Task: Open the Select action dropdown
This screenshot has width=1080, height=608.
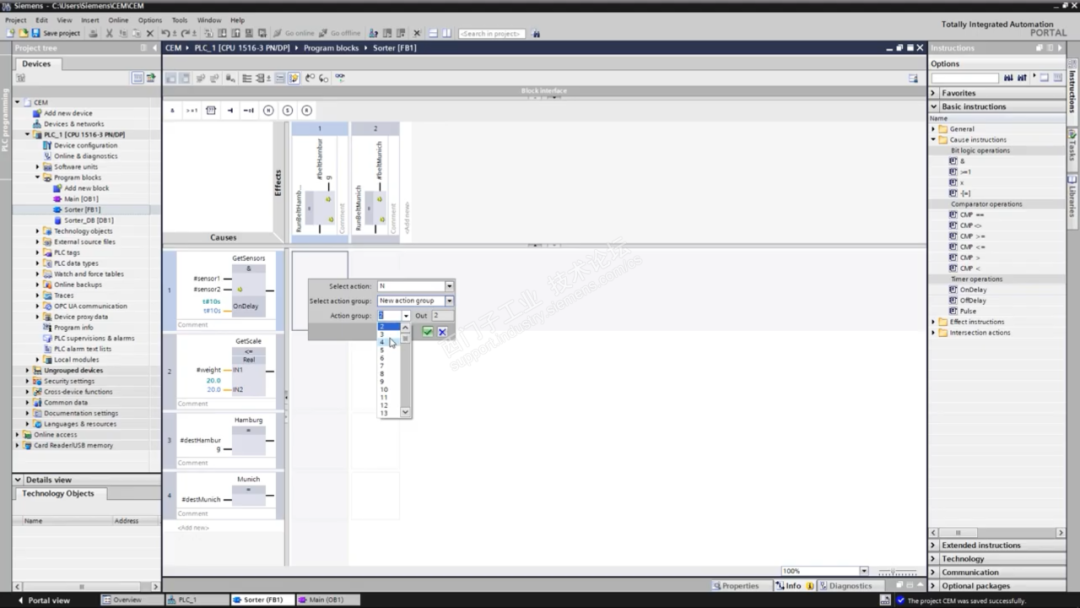Action: click(x=449, y=286)
